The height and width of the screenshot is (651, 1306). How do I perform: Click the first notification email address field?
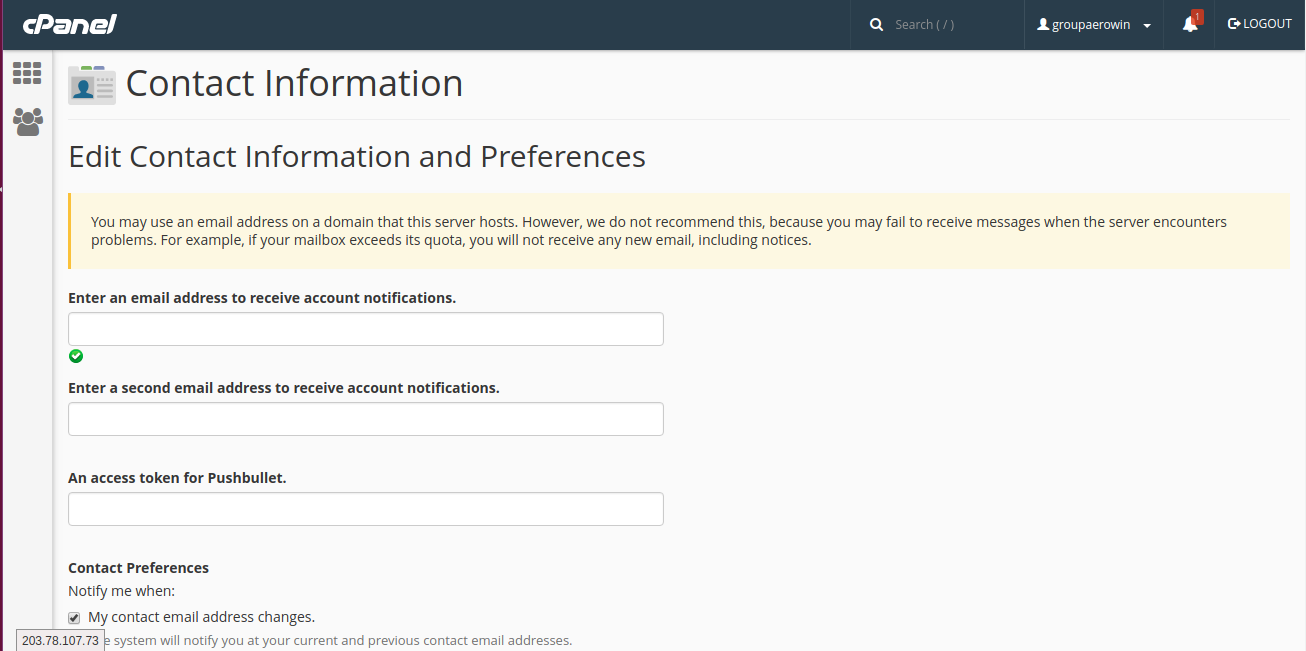pyautogui.click(x=365, y=329)
